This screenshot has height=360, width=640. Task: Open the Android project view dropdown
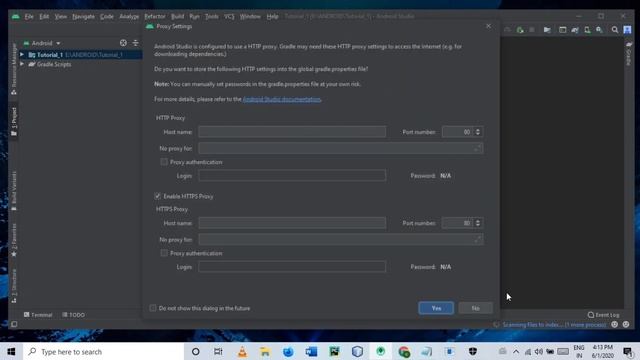click(x=42, y=43)
